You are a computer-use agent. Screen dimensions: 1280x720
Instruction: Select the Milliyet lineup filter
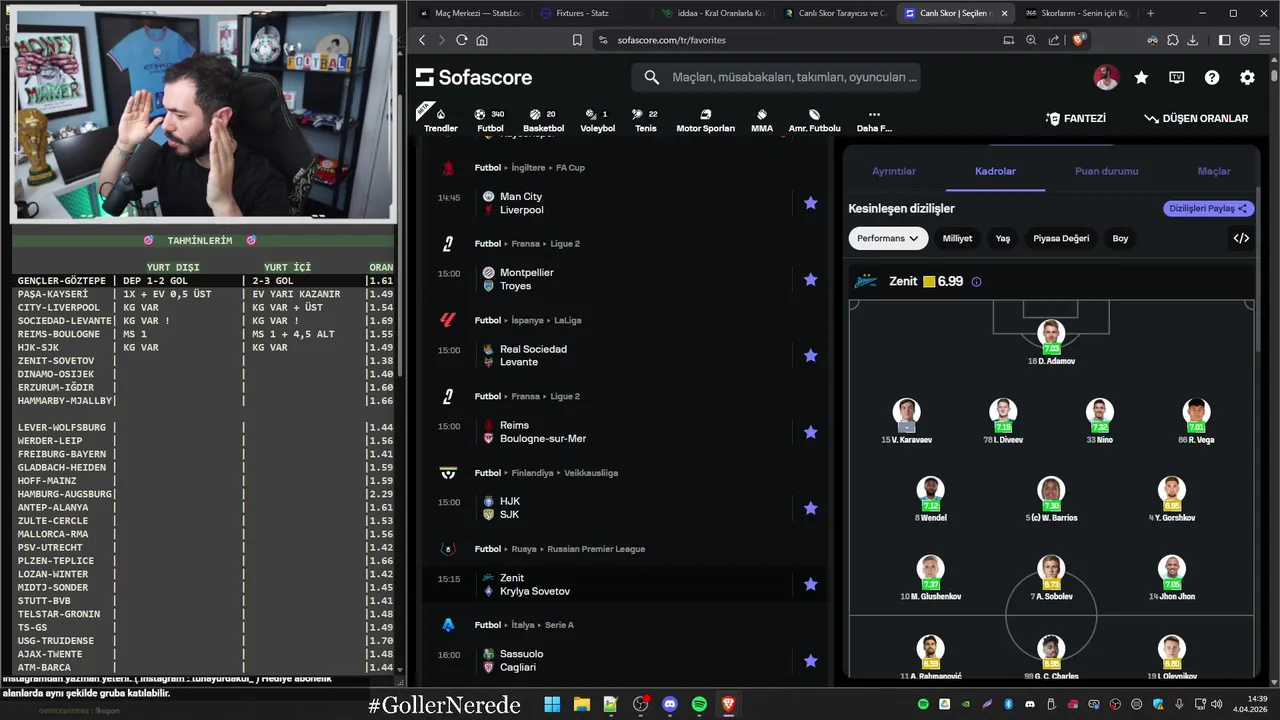[957, 238]
